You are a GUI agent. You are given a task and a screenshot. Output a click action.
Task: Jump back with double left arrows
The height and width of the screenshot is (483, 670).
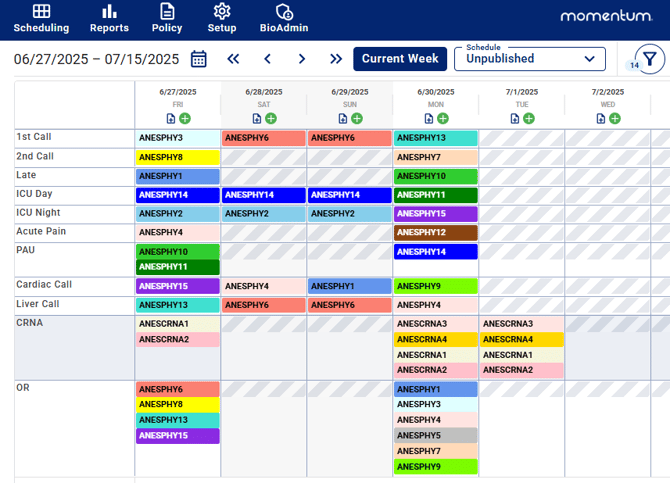(233, 59)
